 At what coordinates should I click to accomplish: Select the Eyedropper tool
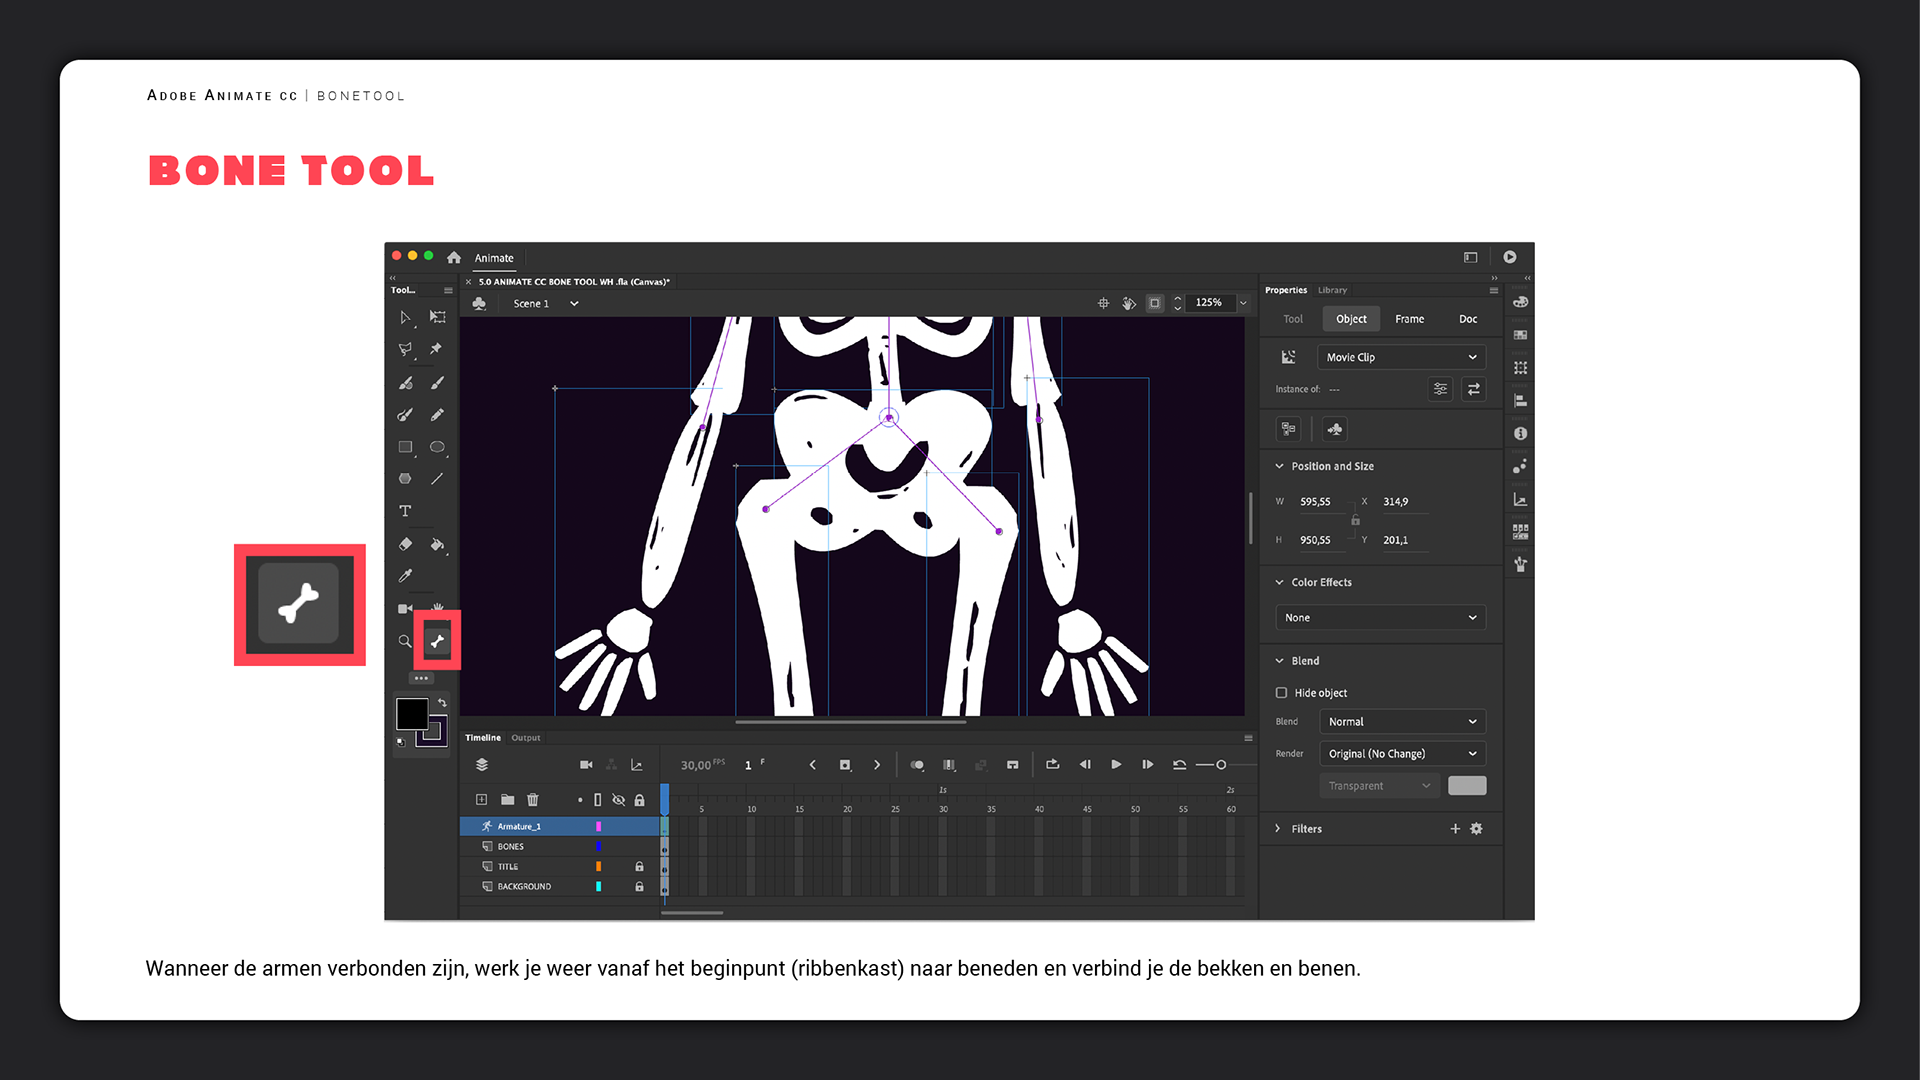click(x=405, y=576)
